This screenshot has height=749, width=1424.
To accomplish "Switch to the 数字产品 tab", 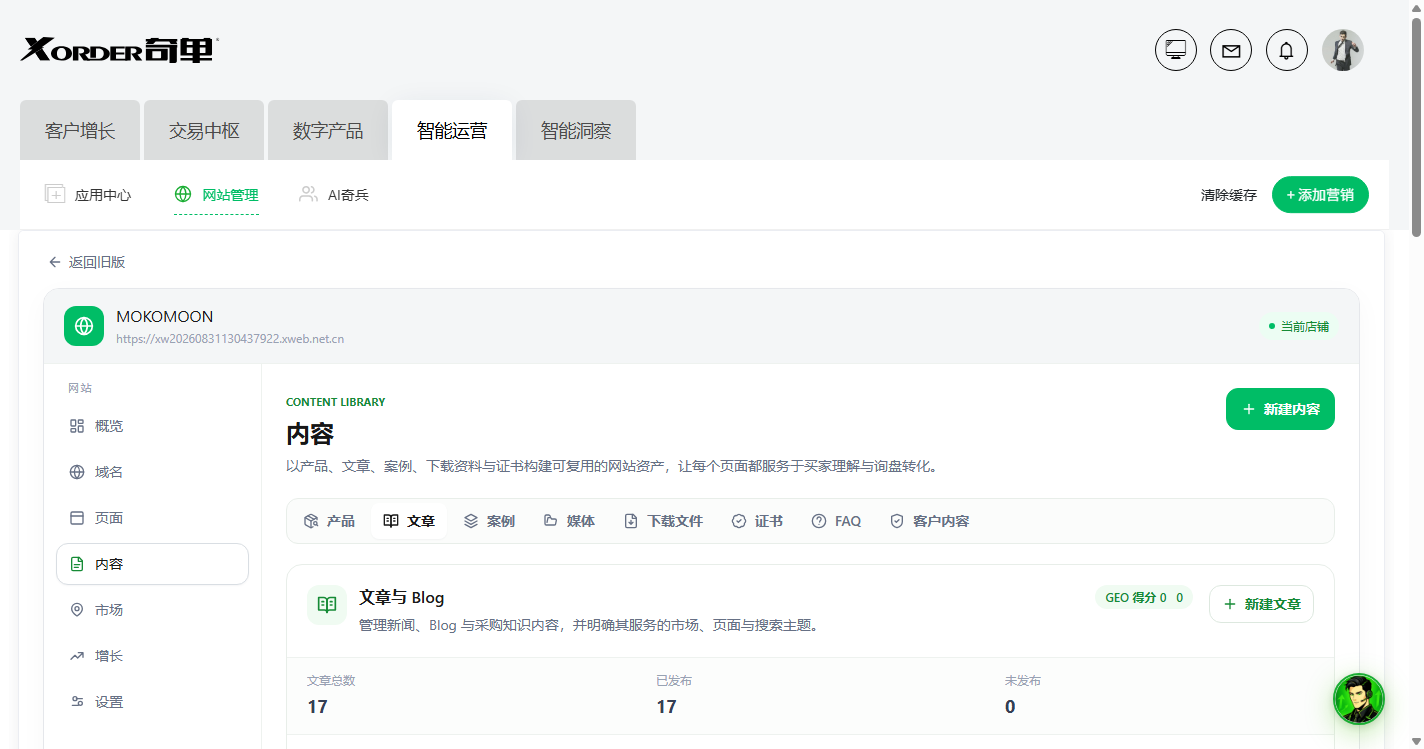I will 328,130.
